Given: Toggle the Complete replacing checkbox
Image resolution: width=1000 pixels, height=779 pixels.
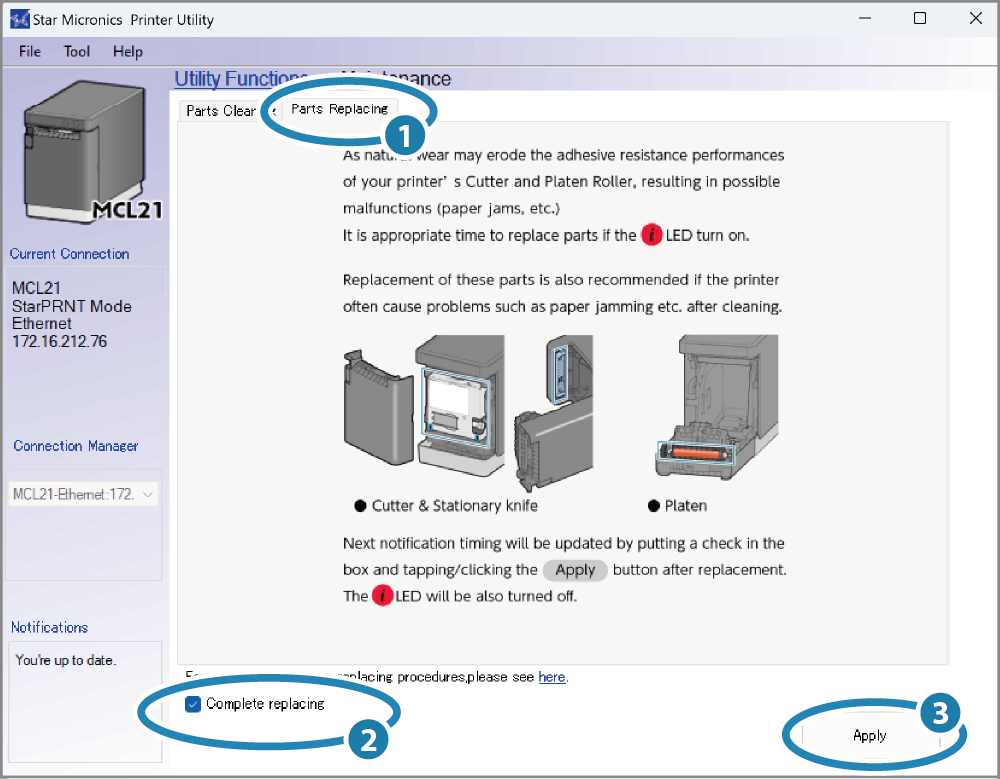Looking at the screenshot, I should point(193,704).
